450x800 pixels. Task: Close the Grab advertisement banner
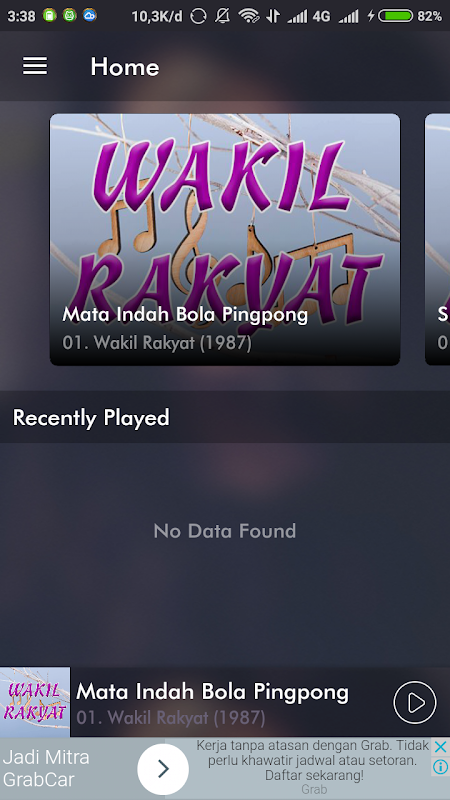tap(440, 747)
